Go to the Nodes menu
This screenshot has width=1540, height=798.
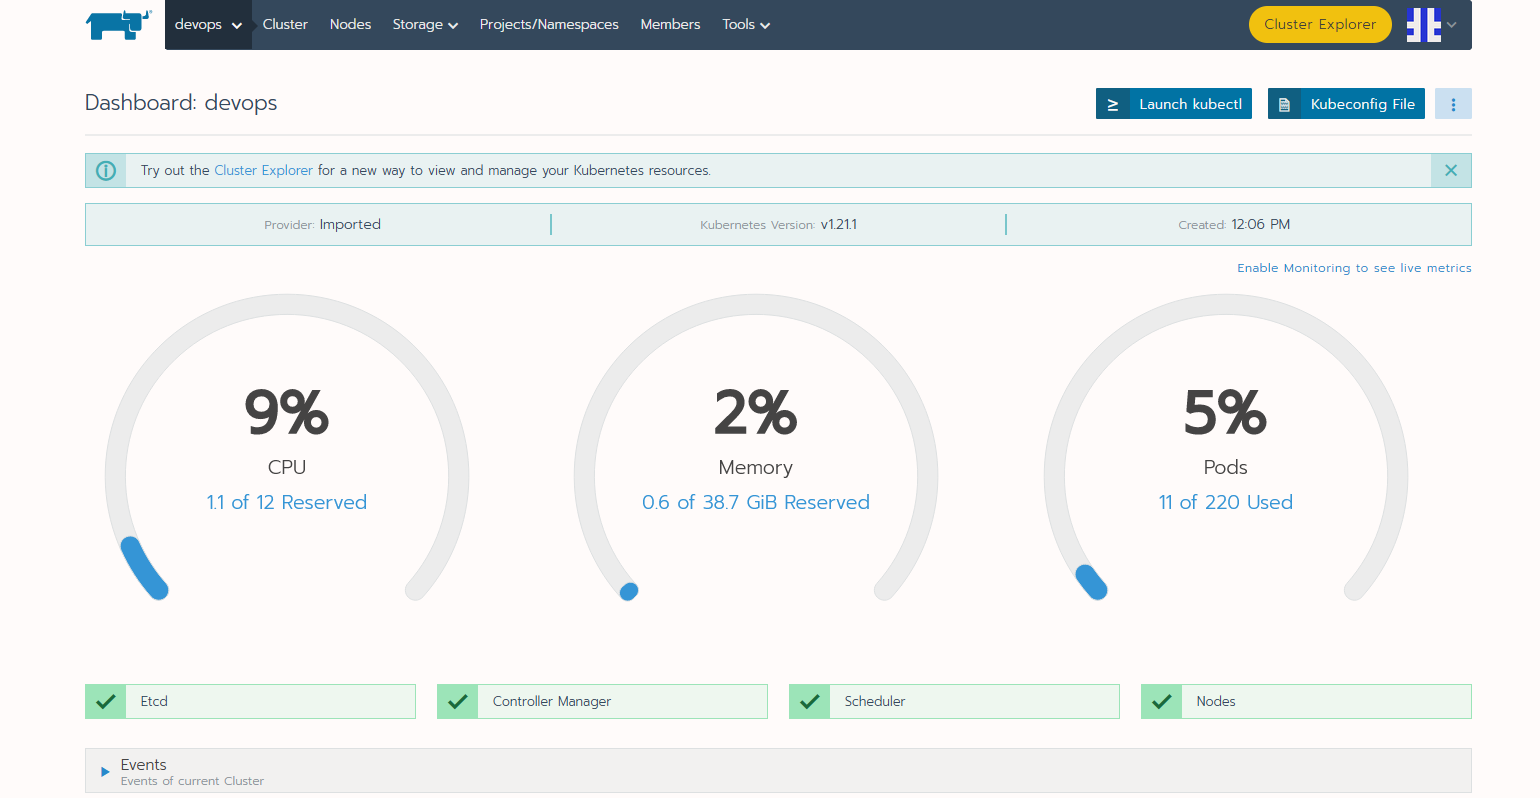pyautogui.click(x=350, y=24)
